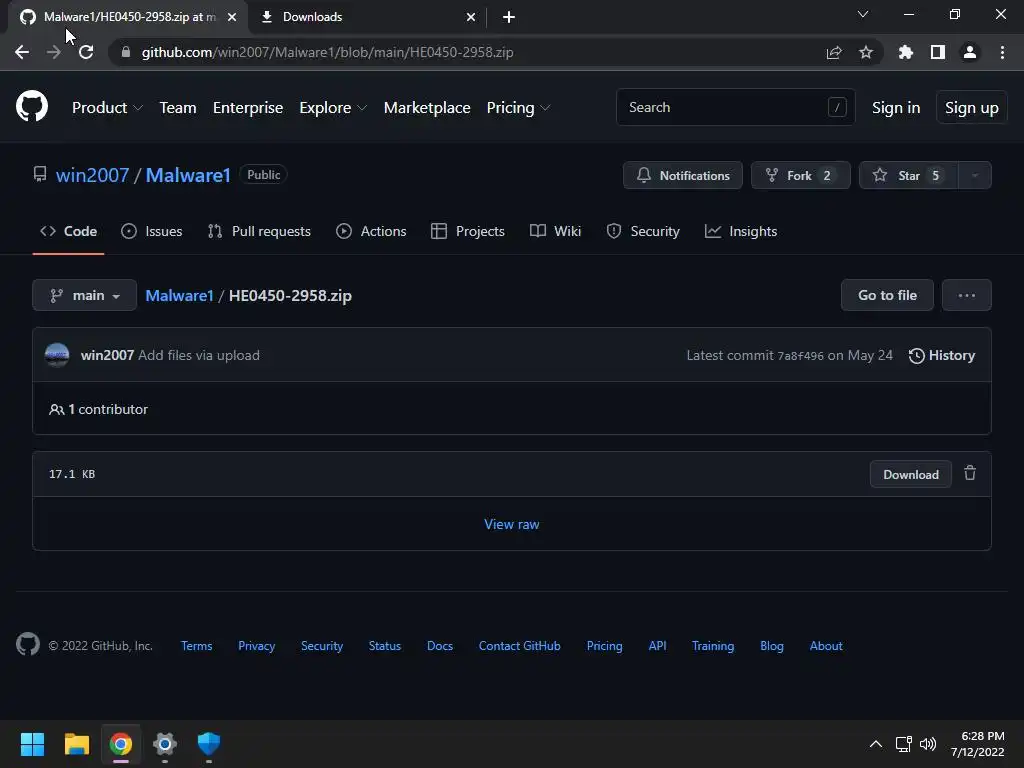Open the taskbar clock and date
1024x768 pixels.
[x=978, y=744]
